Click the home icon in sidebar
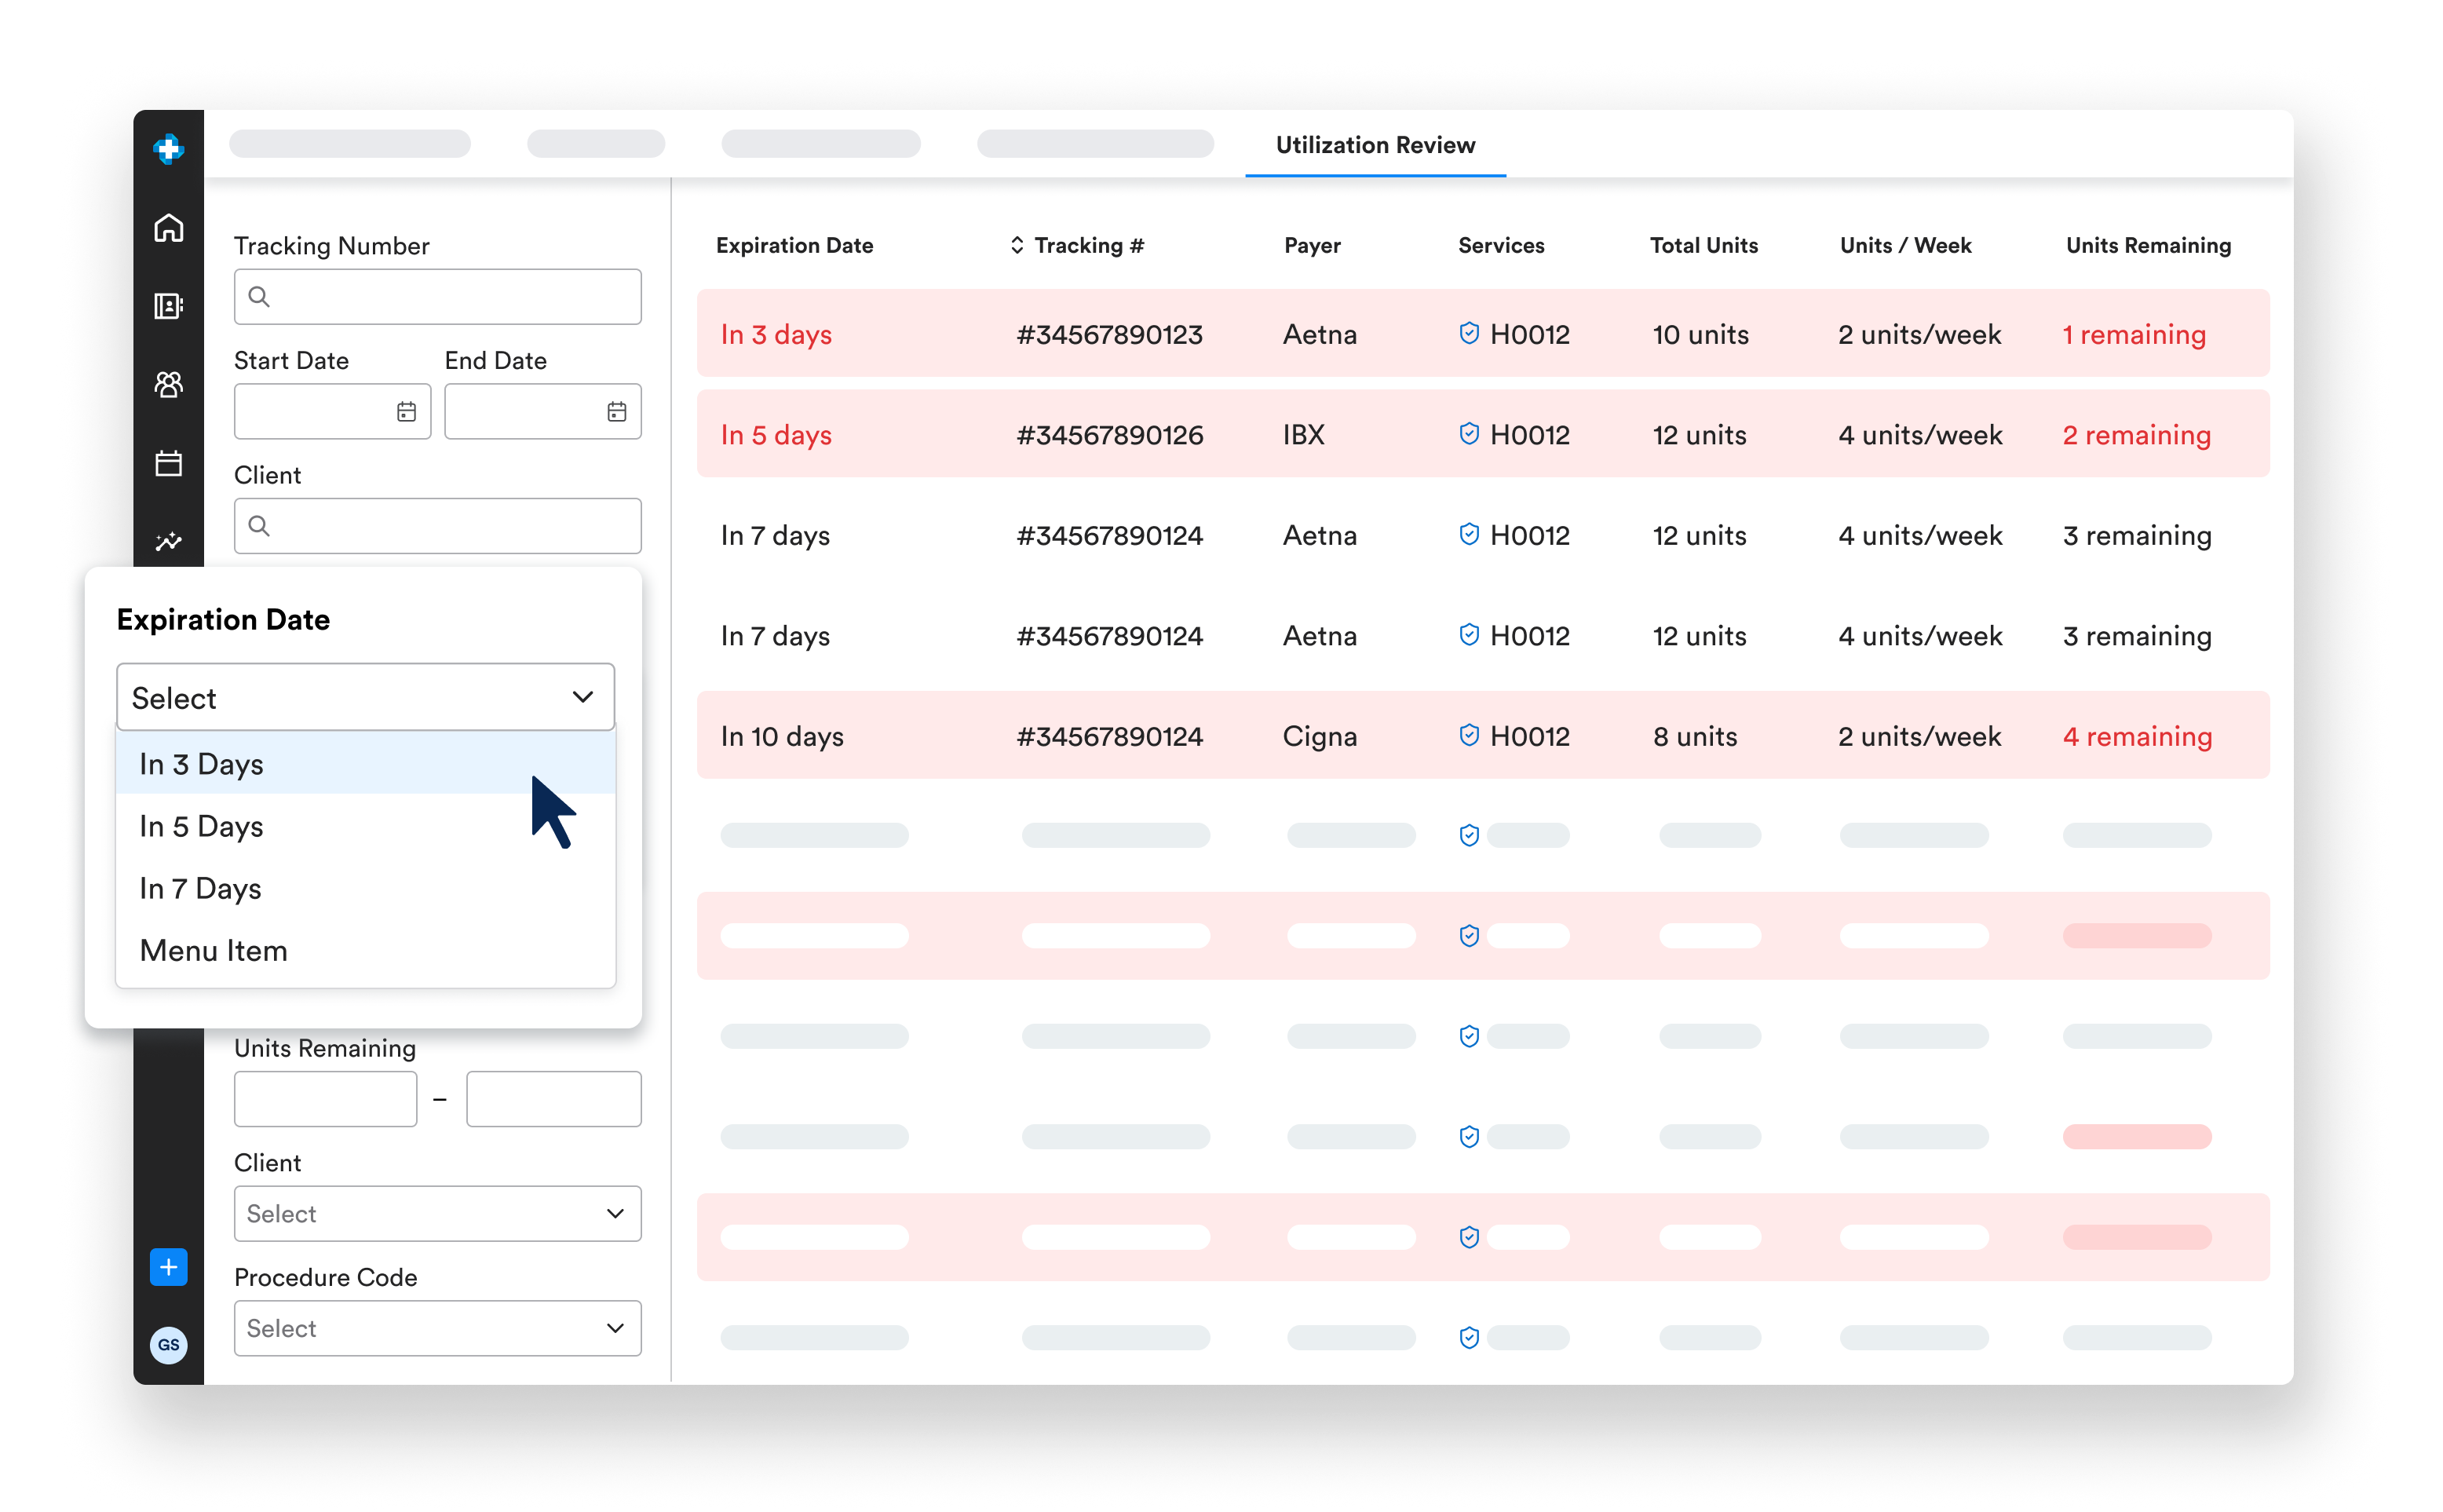This screenshot has width=2443, height=1512. 168,228
